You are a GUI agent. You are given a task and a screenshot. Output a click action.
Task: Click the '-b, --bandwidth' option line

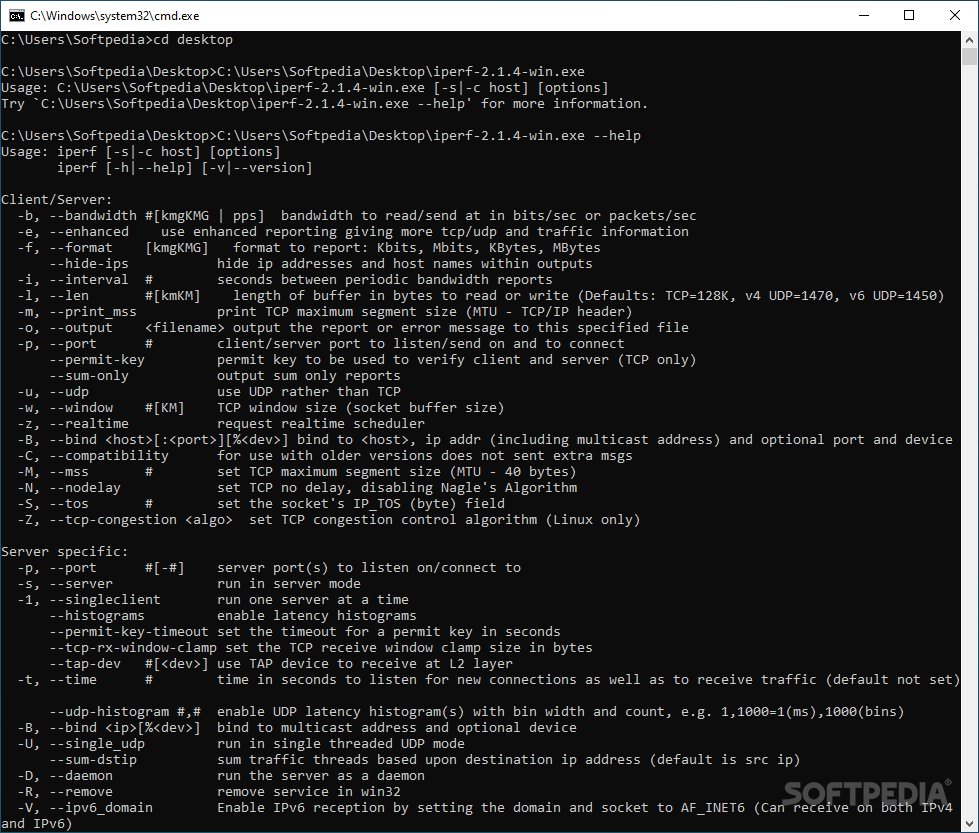pyautogui.click(x=357, y=216)
